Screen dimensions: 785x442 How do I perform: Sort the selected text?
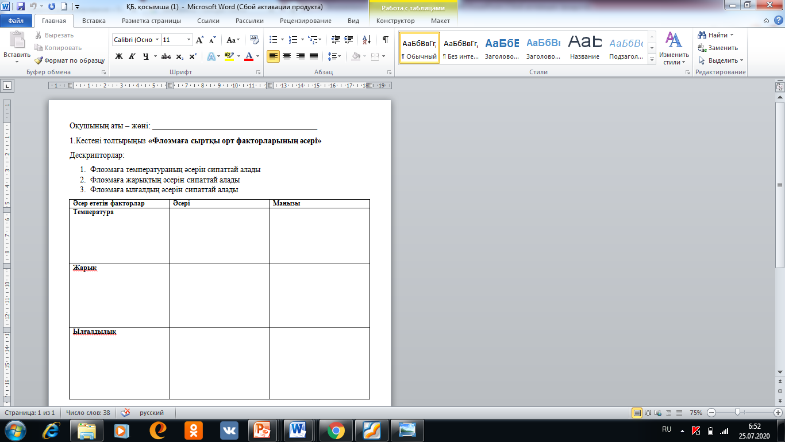pos(366,40)
